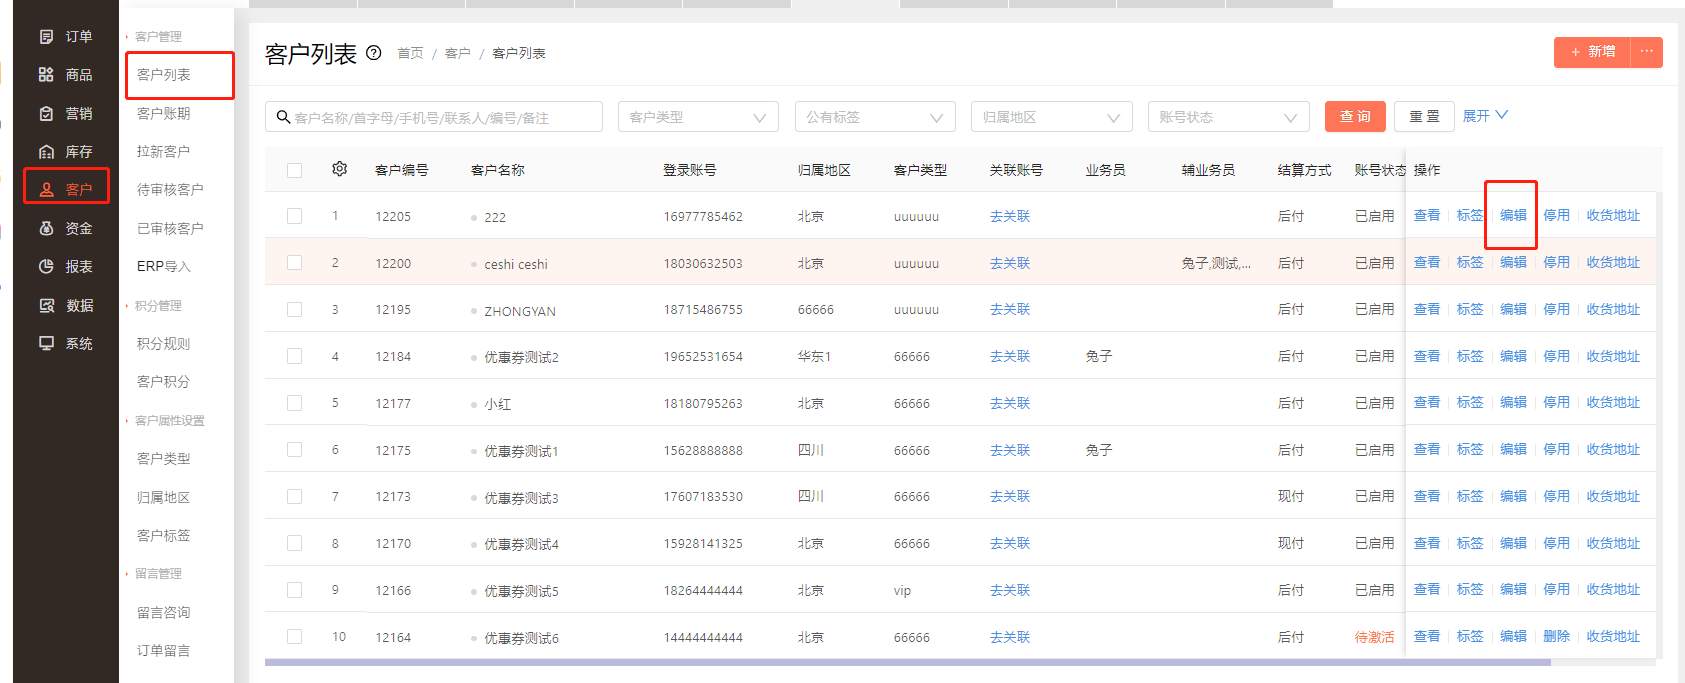The width and height of the screenshot is (1685, 683).
Task: Open the 客户 customer sidebar icon
Action: [x=46, y=190]
